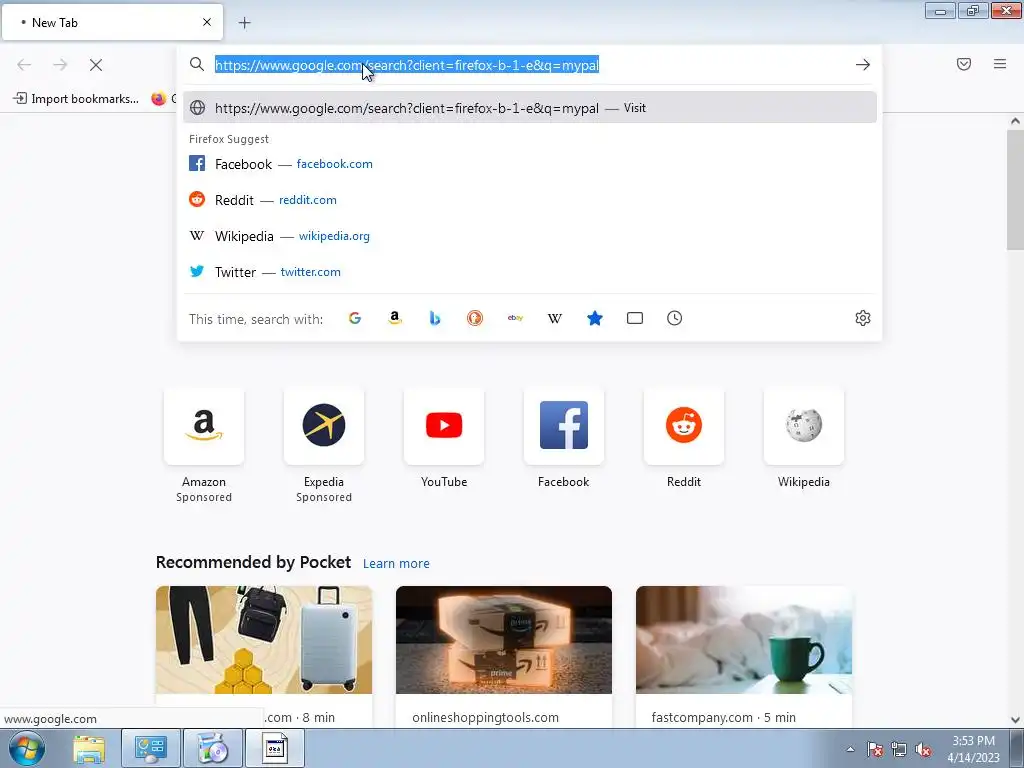Image resolution: width=1024 pixels, height=768 pixels.
Task: Search only bookmarks using the star icon
Action: coord(595,318)
